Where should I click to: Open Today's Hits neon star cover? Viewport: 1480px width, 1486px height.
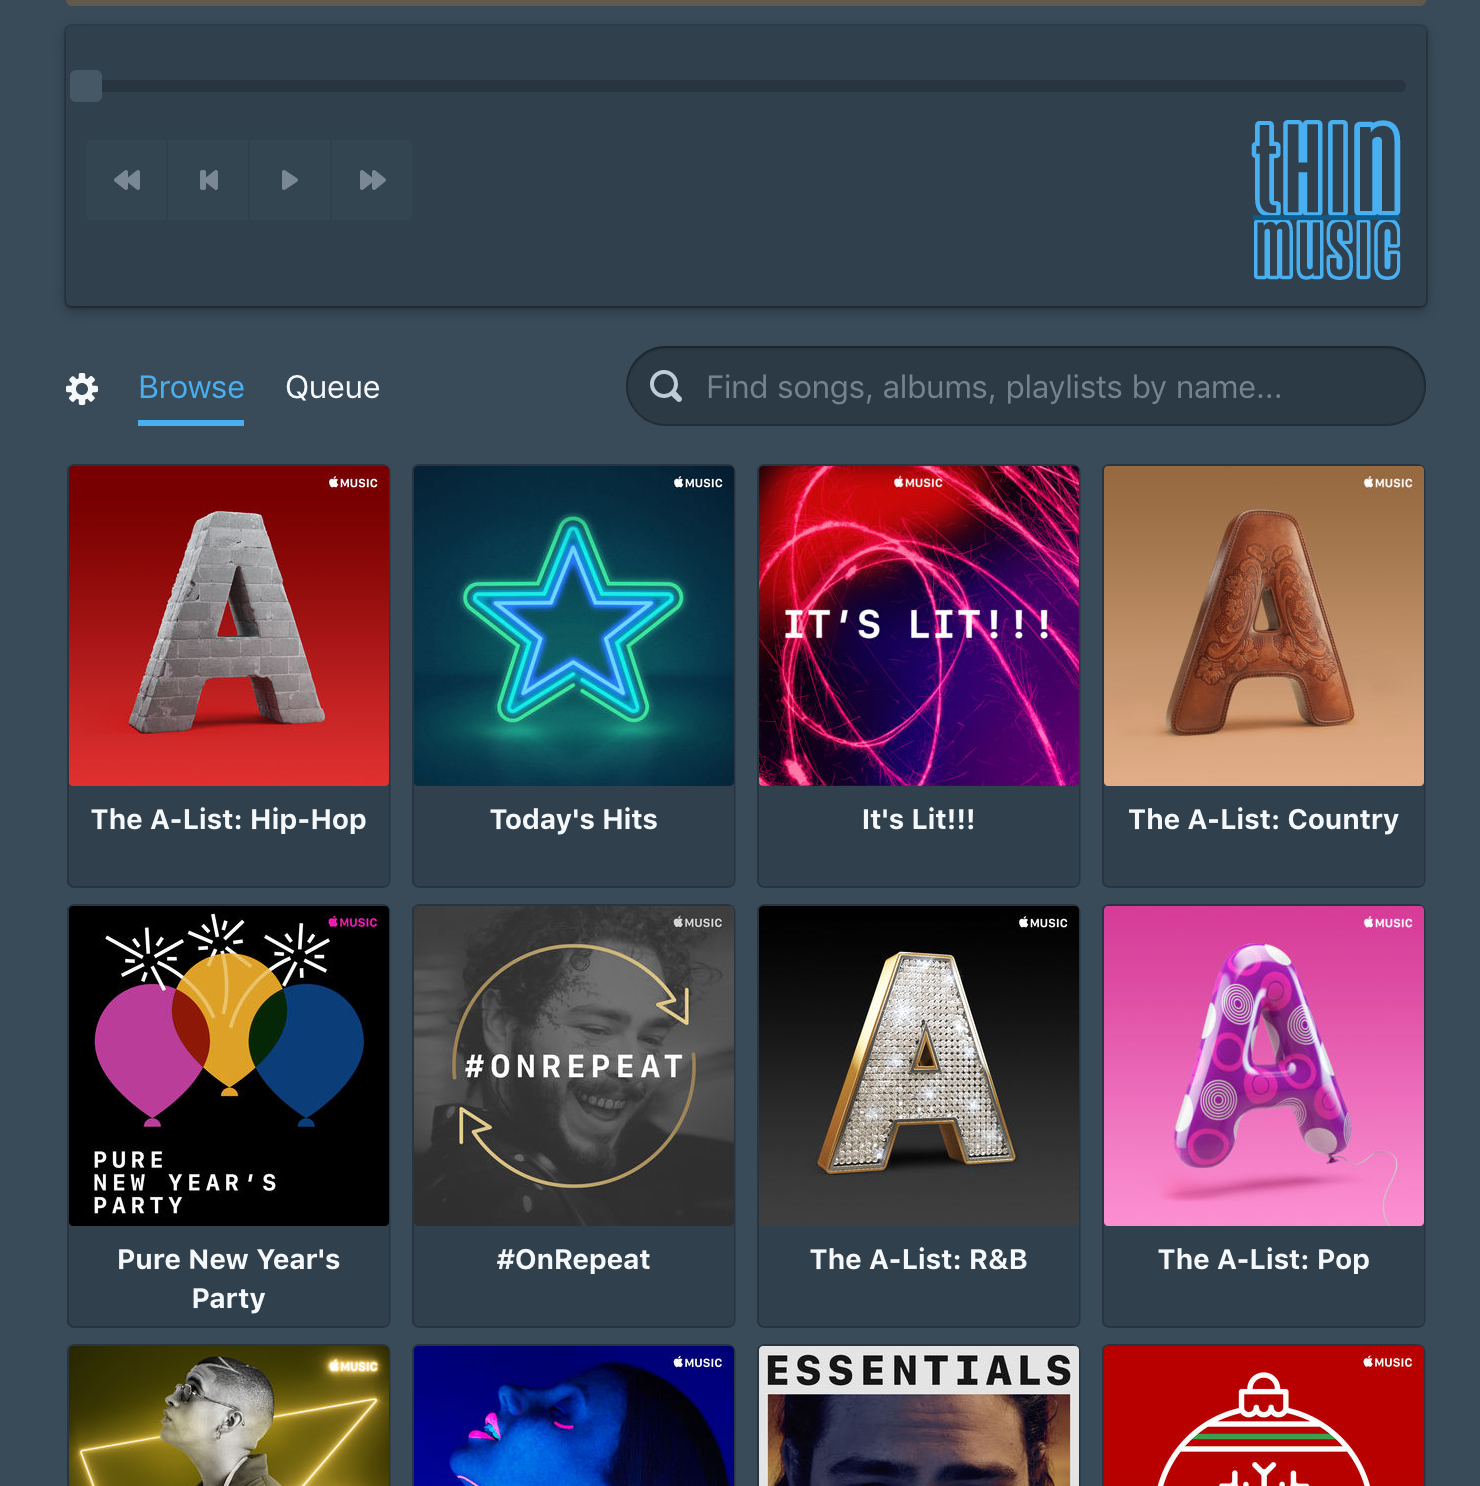click(x=574, y=626)
